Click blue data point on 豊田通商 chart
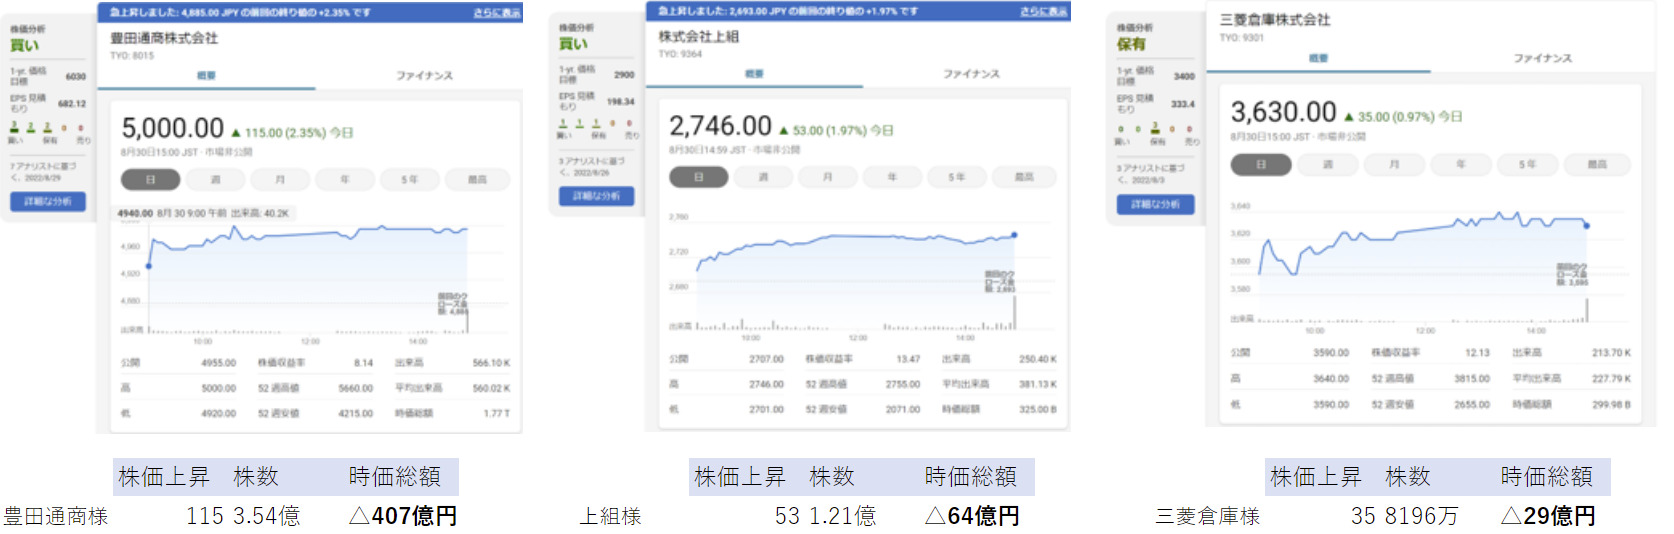The width and height of the screenshot is (1674, 534). click(149, 266)
